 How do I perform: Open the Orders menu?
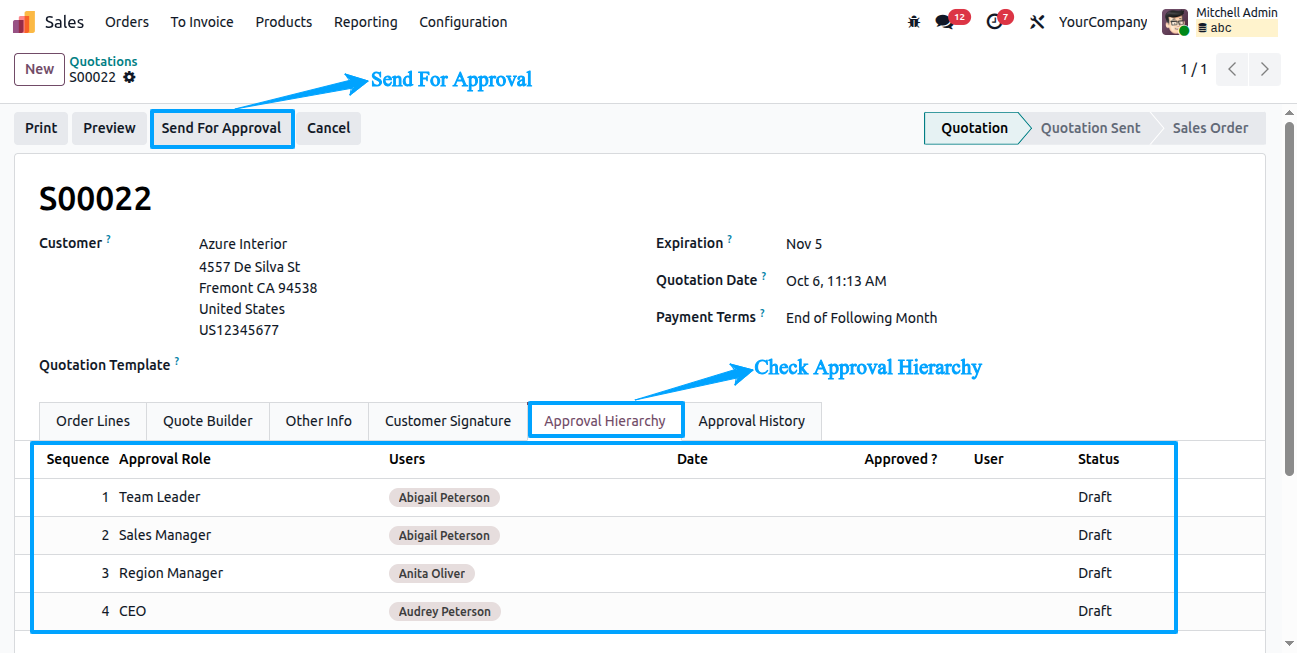127,22
